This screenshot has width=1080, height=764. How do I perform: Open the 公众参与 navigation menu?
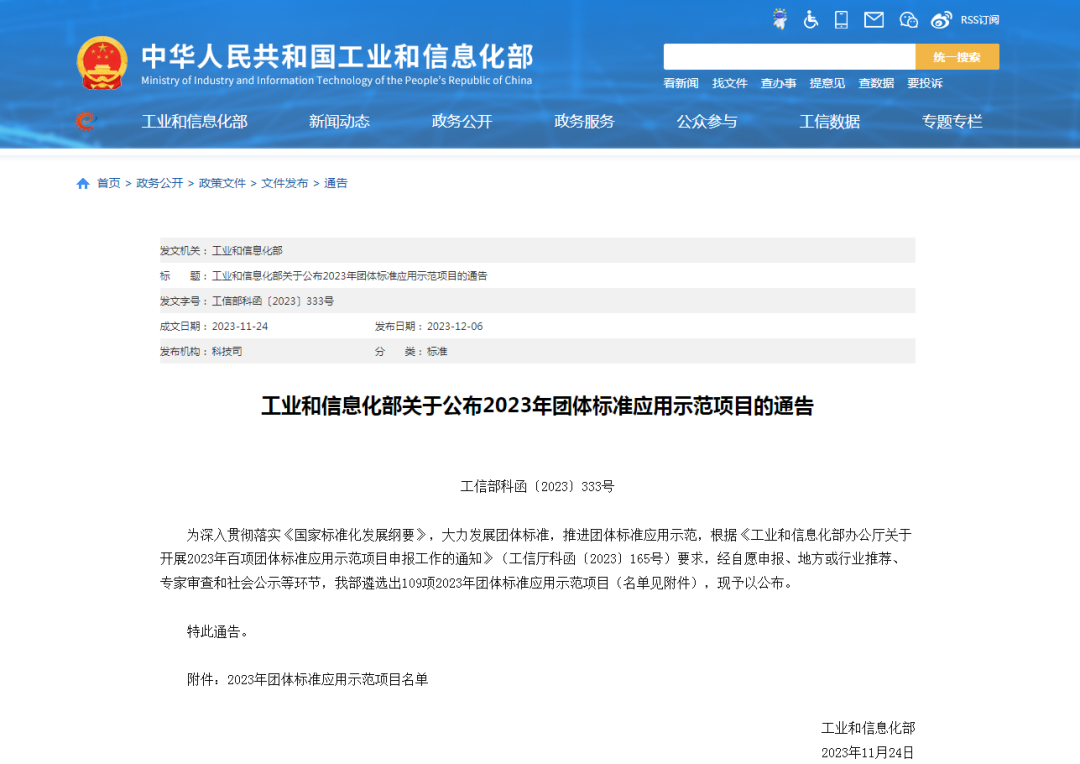coord(707,122)
